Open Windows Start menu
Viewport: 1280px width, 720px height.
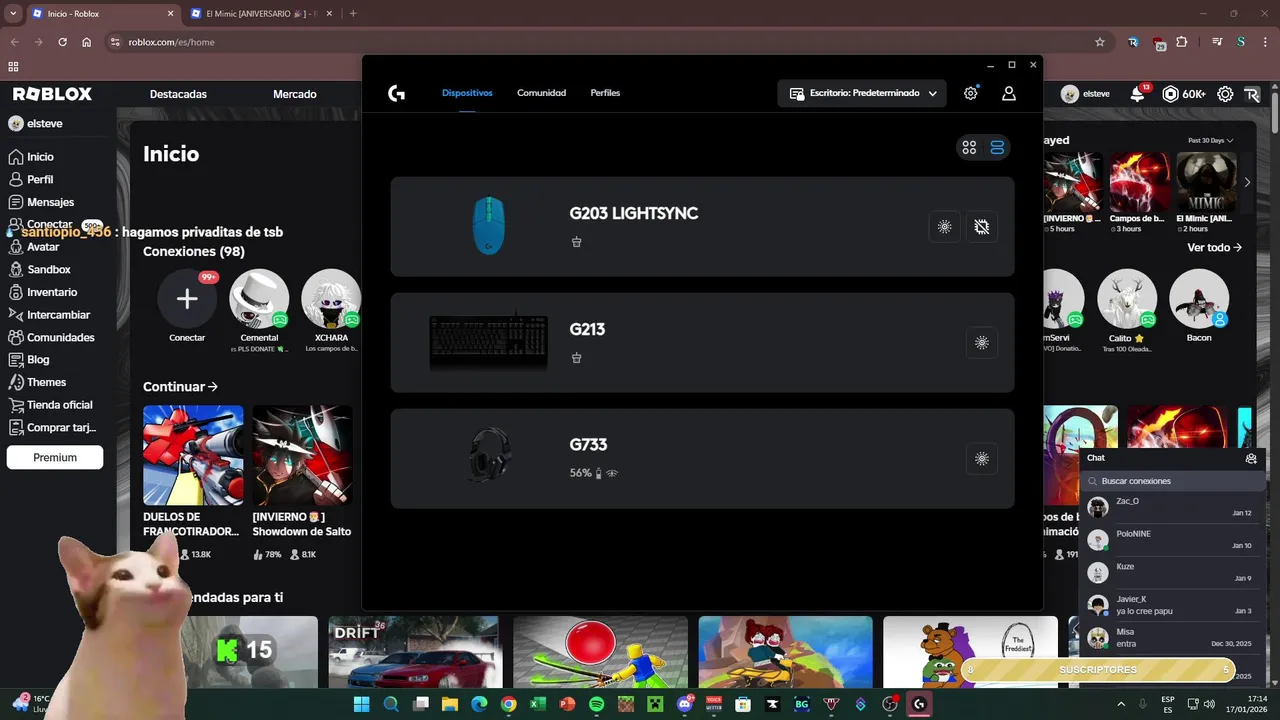point(361,704)
